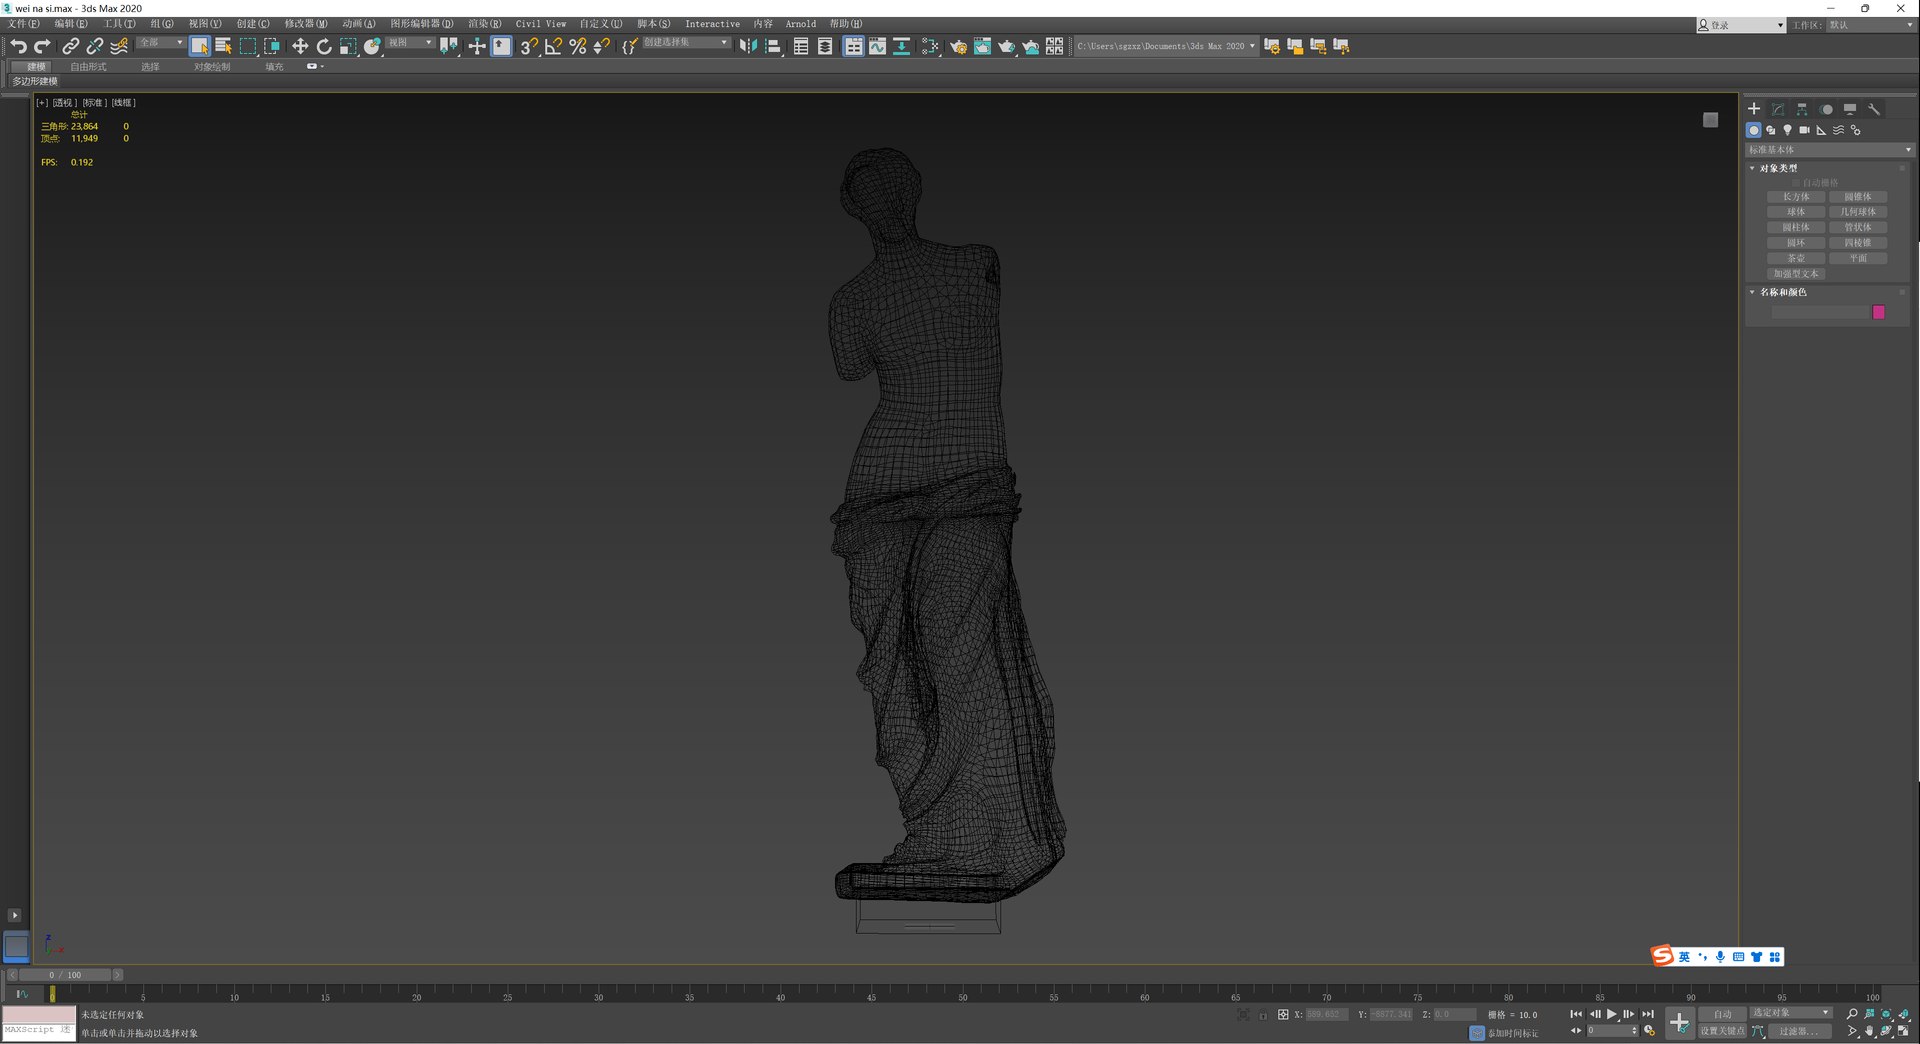Open Render Setup teapot icon
The image size is (1920, 1044).
[x=958, y=46]
